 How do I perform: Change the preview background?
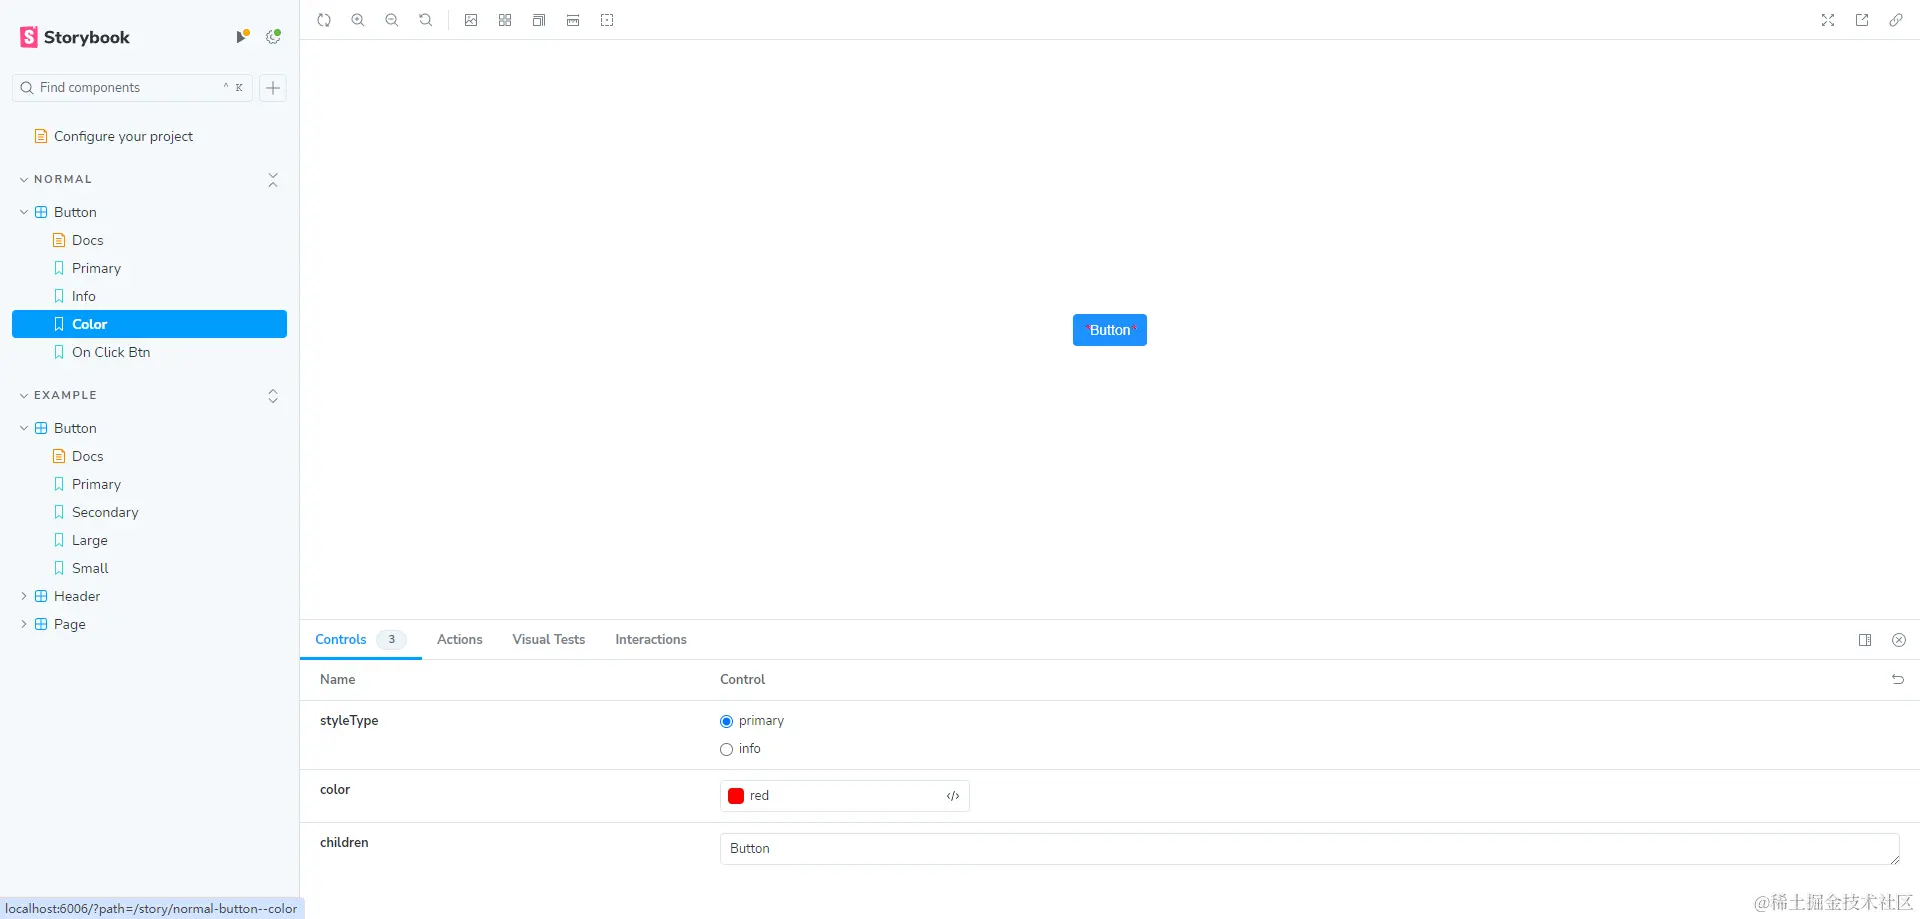[x=471, y=20]
